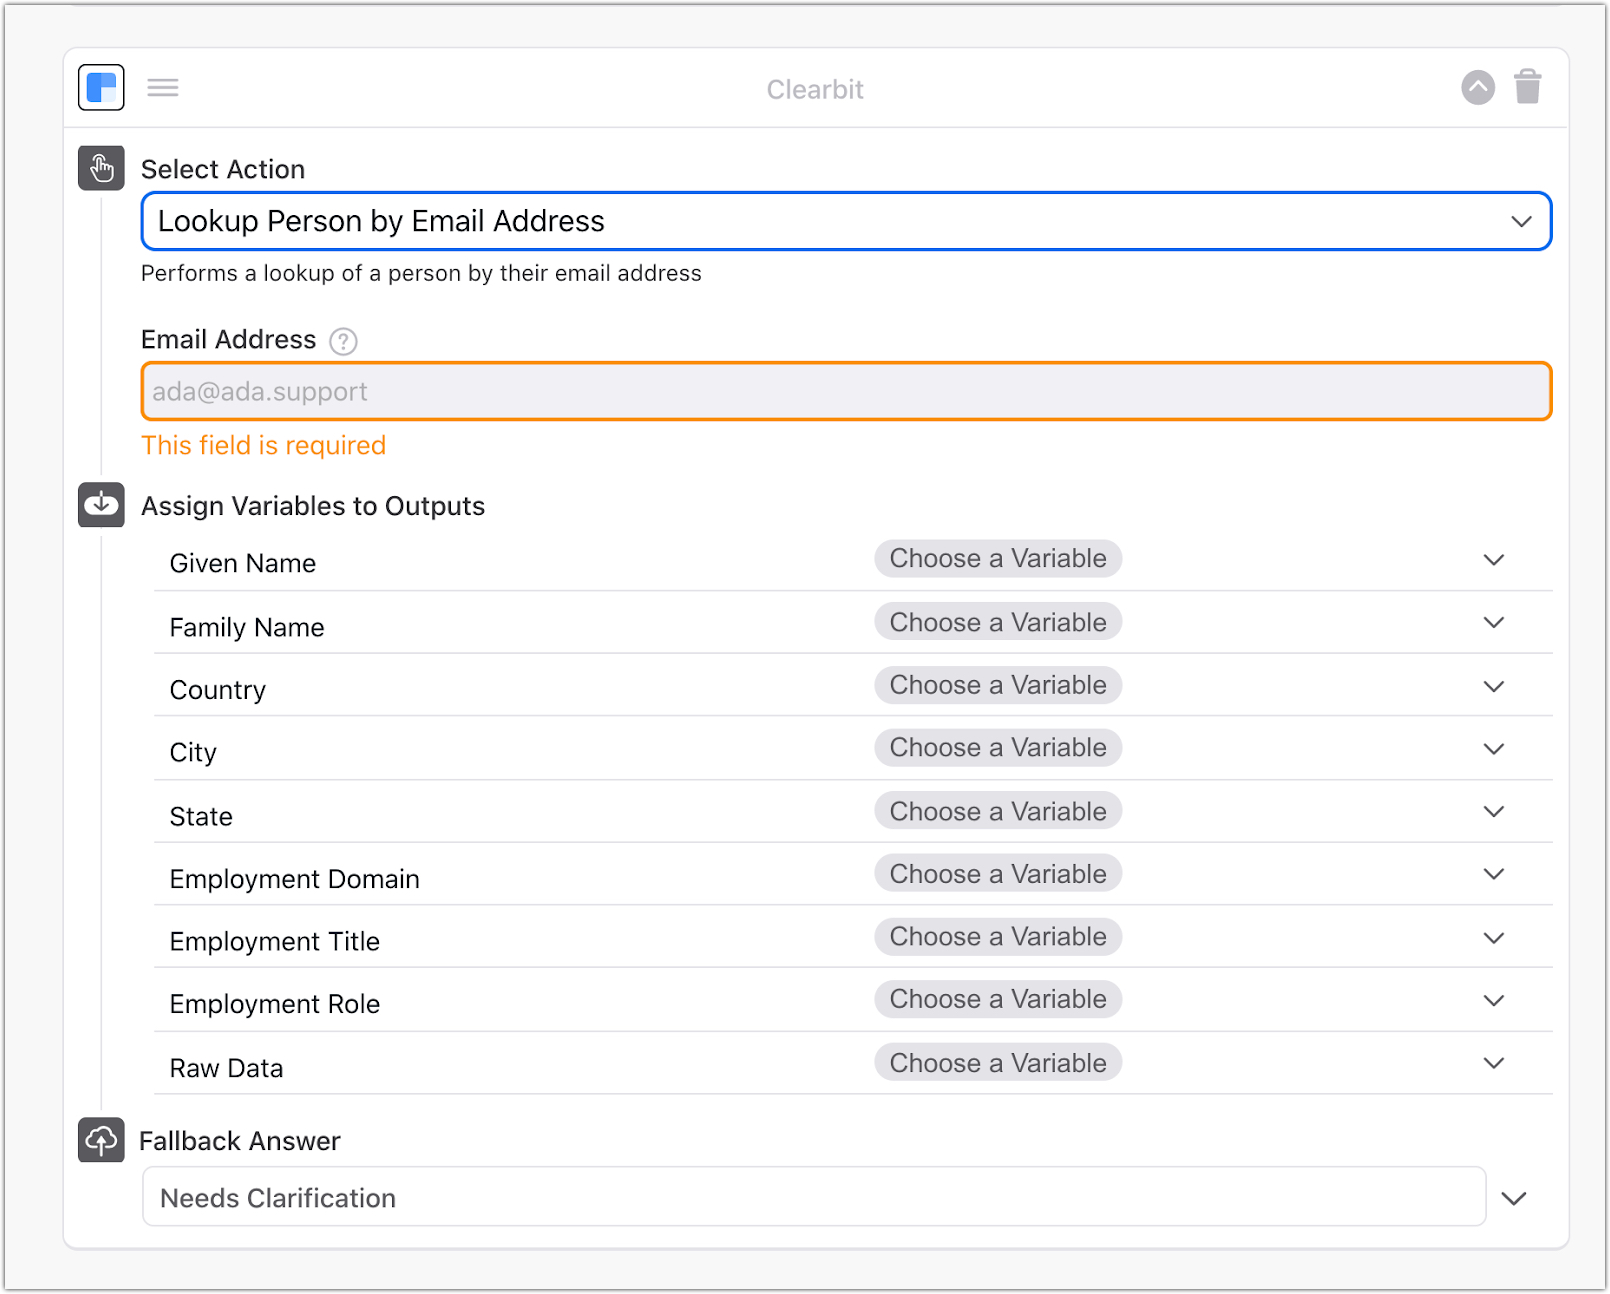The height and width of the screenshot is (1294, 1610).
Task: Choose a variable for Employment Domain
Action: (x=997, y=874)
